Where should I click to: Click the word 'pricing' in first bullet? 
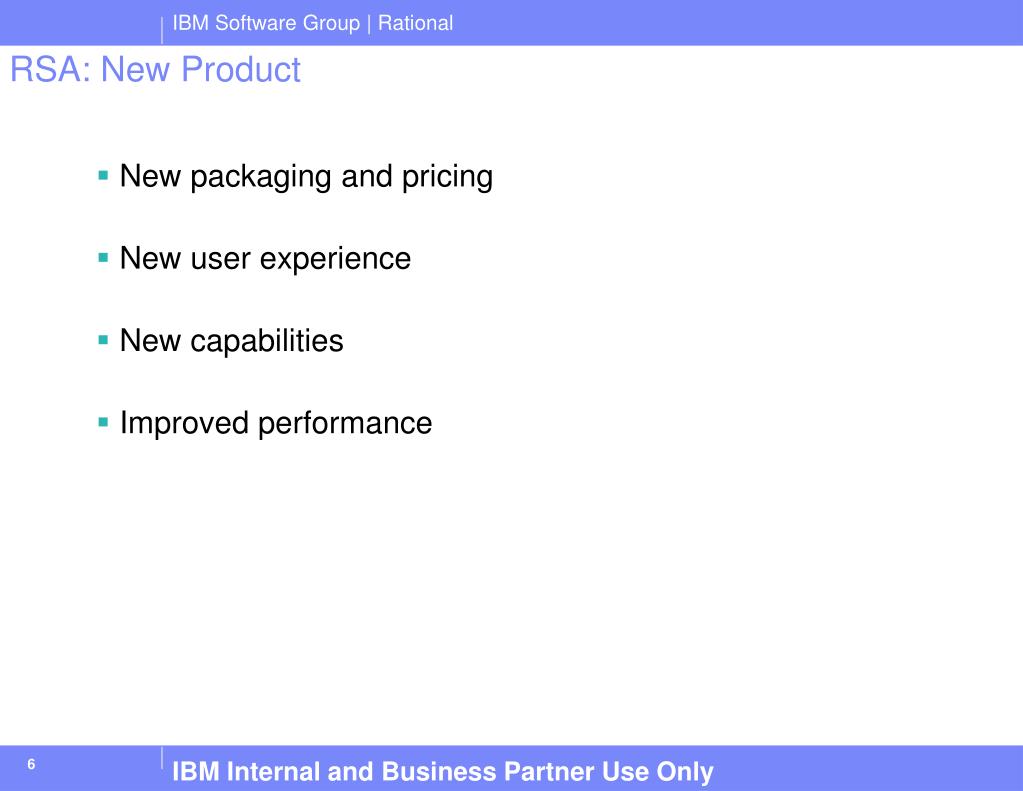pos(447,178)
